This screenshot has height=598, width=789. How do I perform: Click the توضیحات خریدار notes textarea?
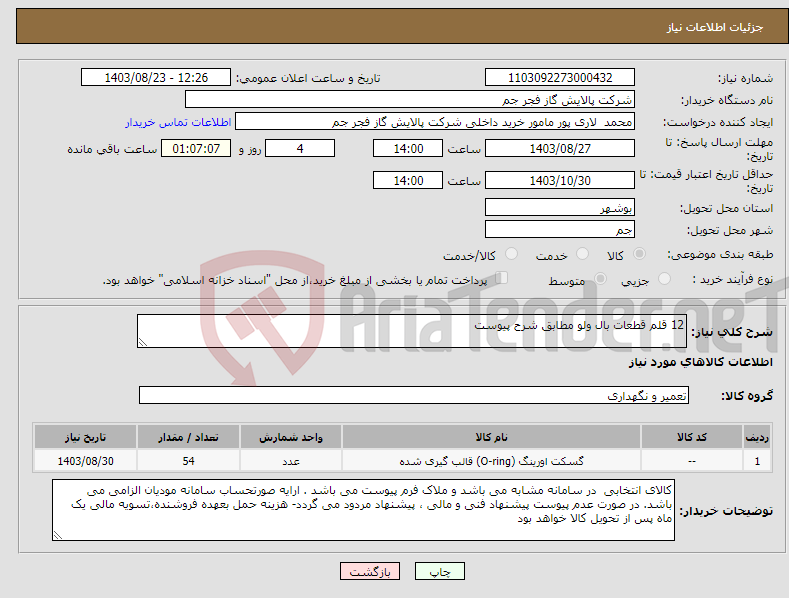point(363,510)
